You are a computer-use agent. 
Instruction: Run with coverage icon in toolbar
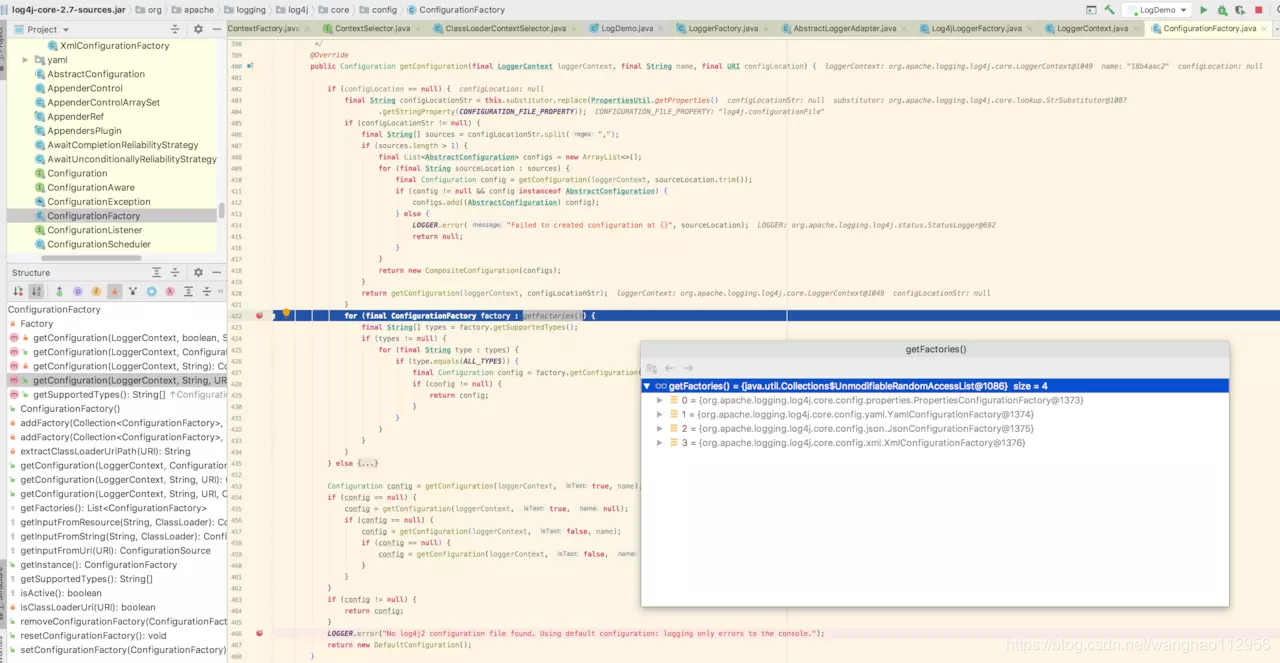[1240, 10]
